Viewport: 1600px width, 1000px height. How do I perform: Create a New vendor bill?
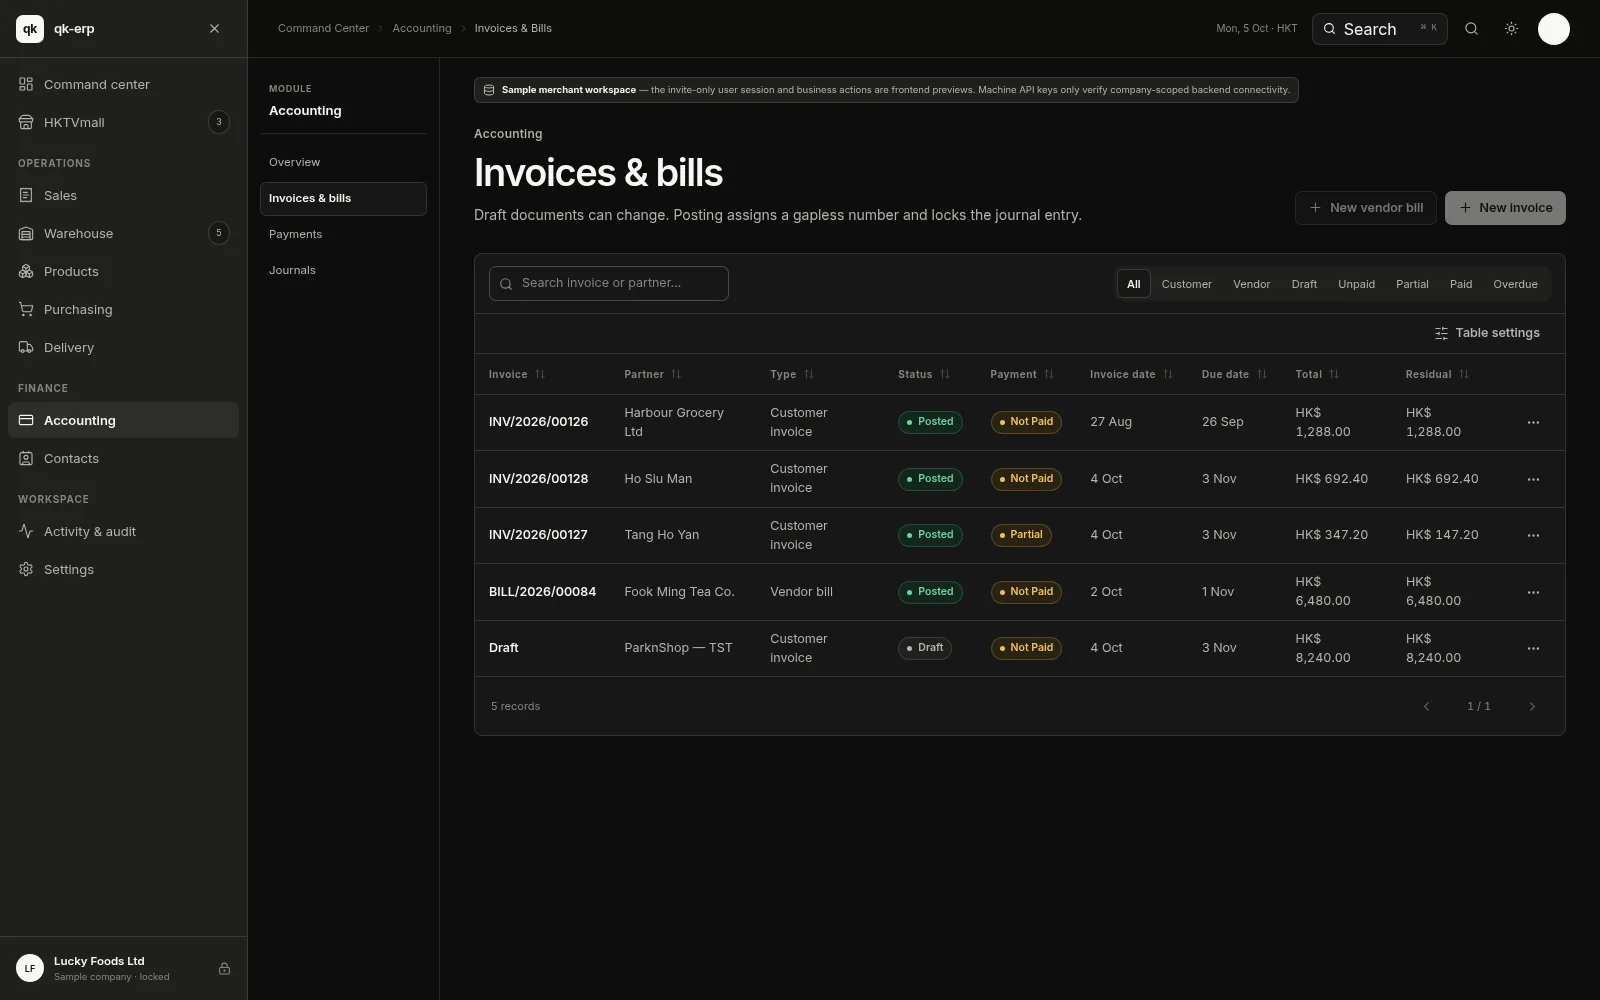[x=1366, y=208]
